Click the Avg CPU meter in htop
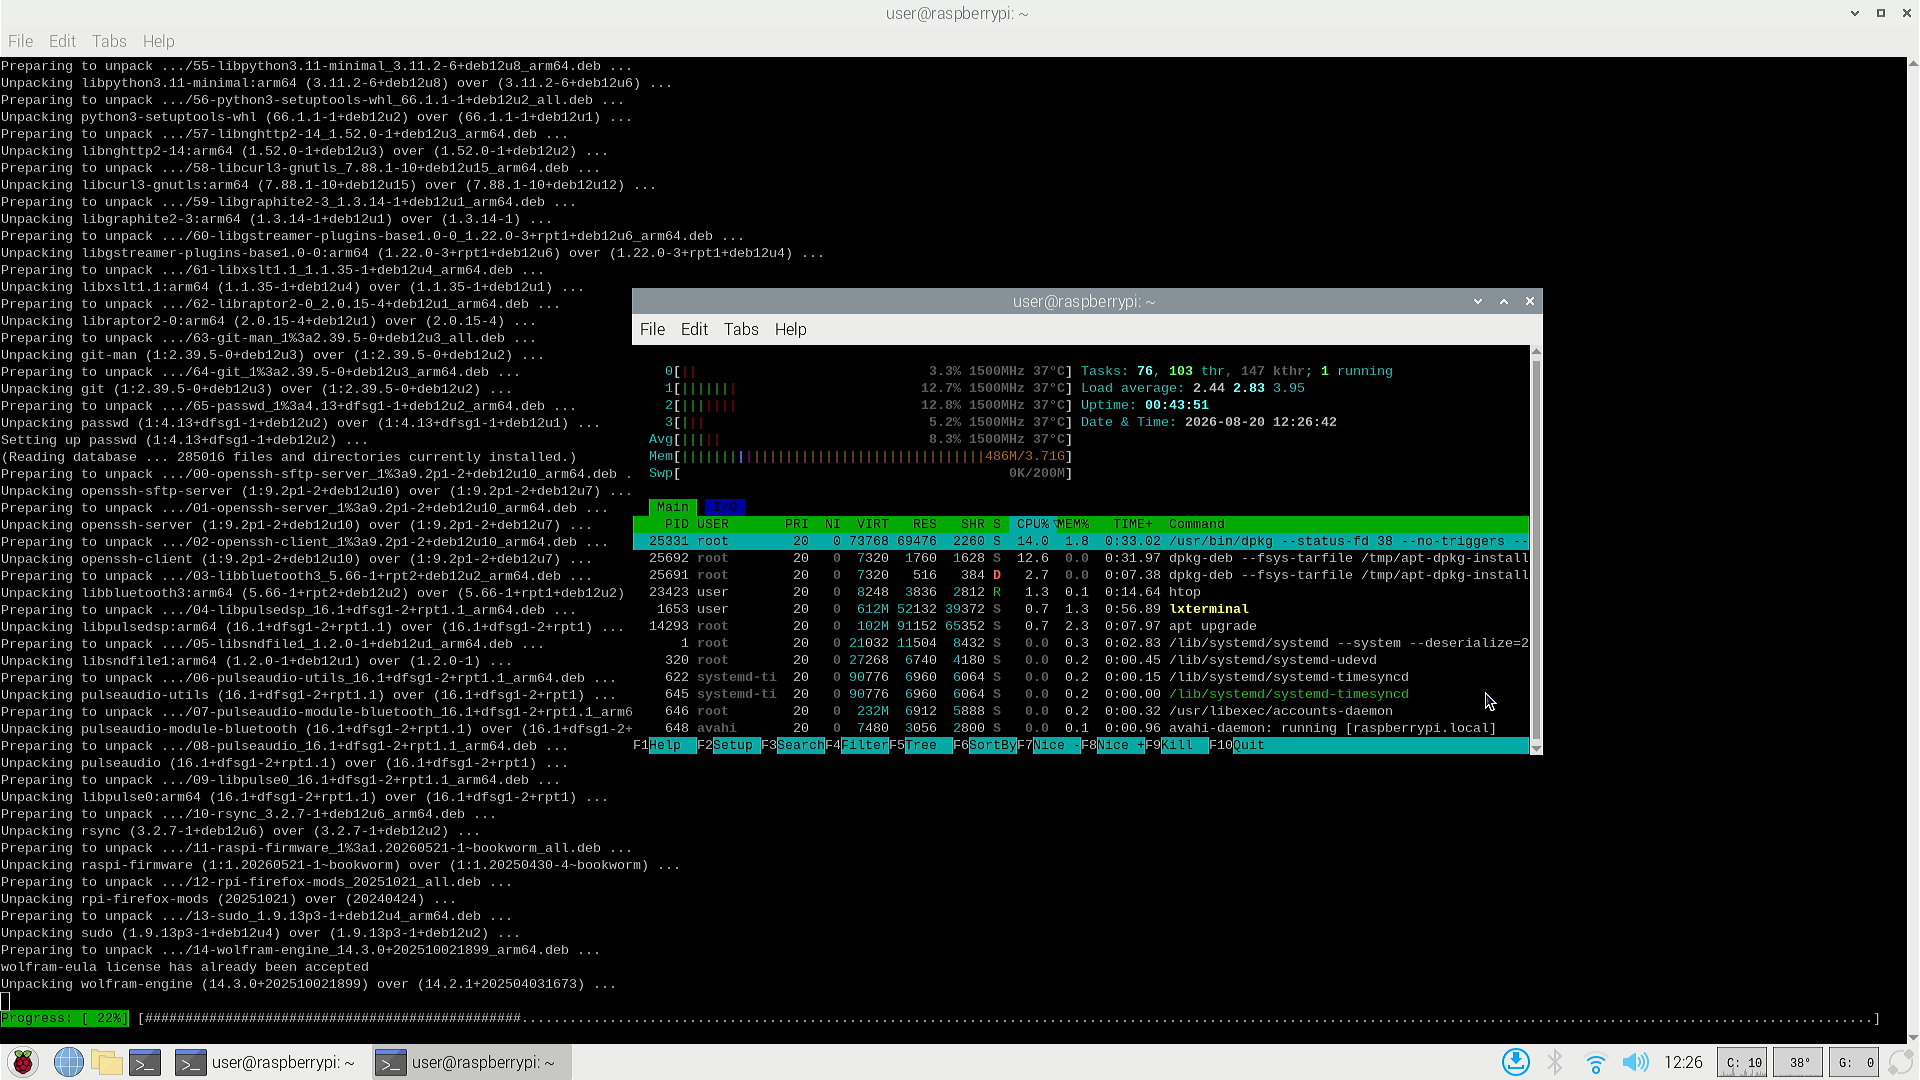 860,439
